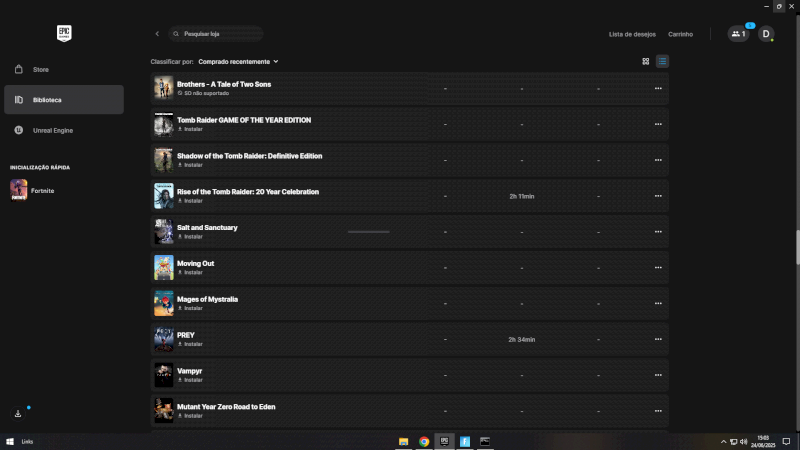Viewport: 800px width, 450px height.
Task: Open the profile avatar menu
Action: 766,34
